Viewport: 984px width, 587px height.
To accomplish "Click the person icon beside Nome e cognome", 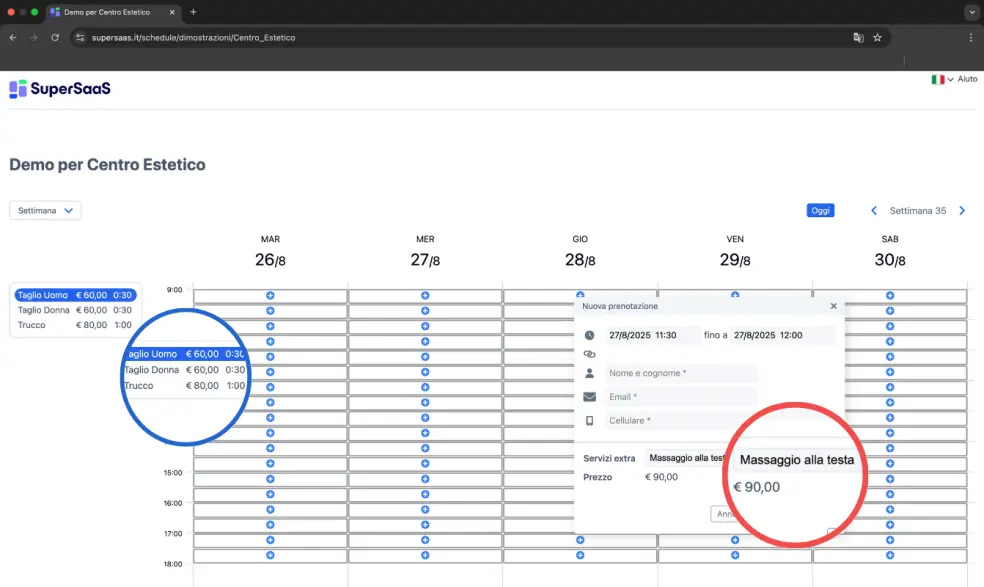I will pyautogui.click(x=589, y=373).
